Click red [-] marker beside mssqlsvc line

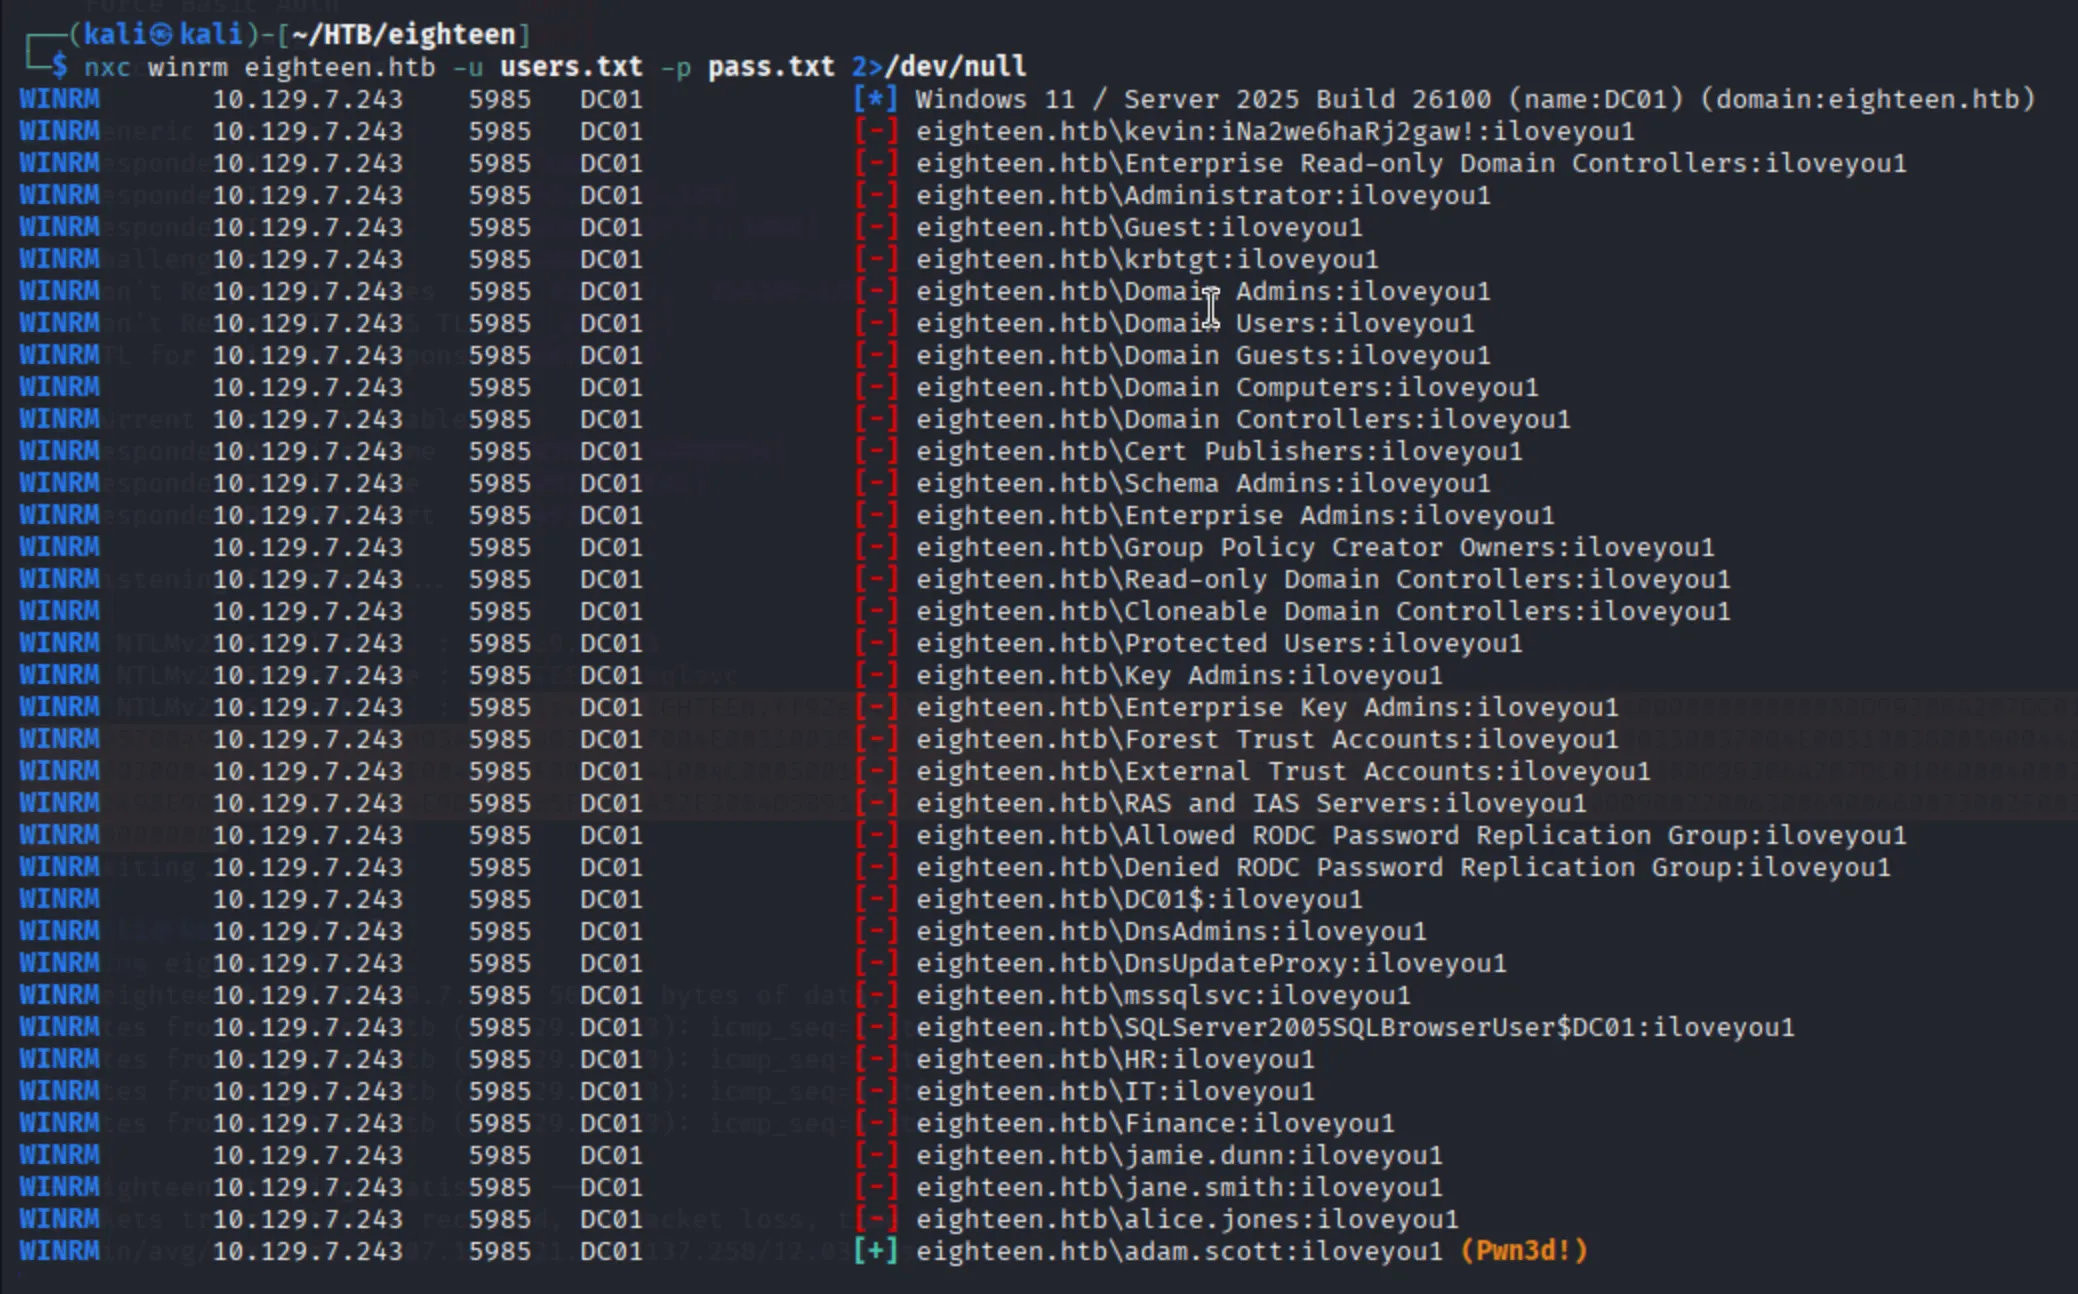(x=876, y=996)
